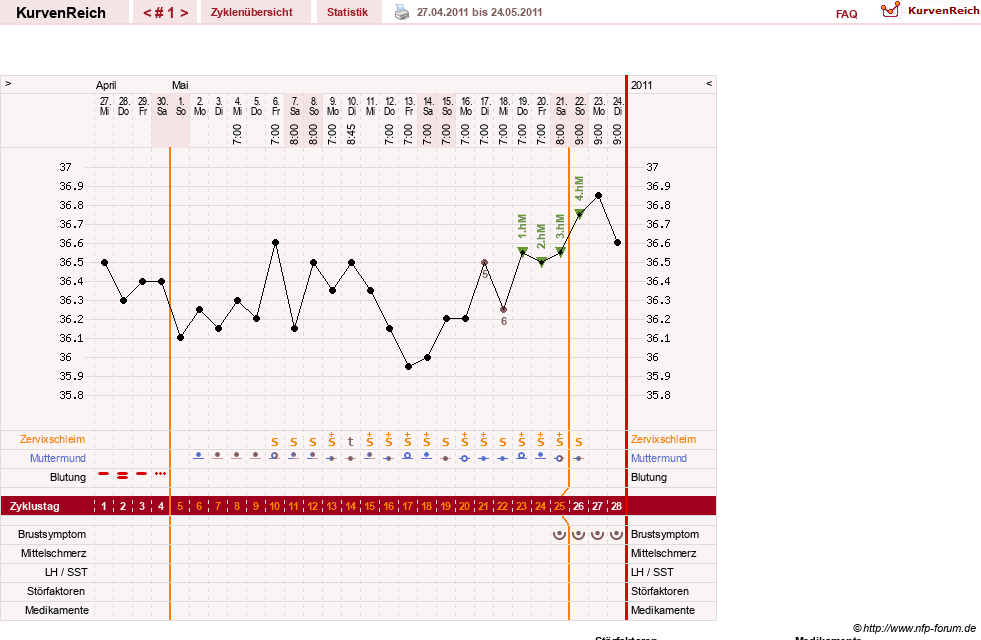Select the 2.hM green triangle marker

pos(542,262)
